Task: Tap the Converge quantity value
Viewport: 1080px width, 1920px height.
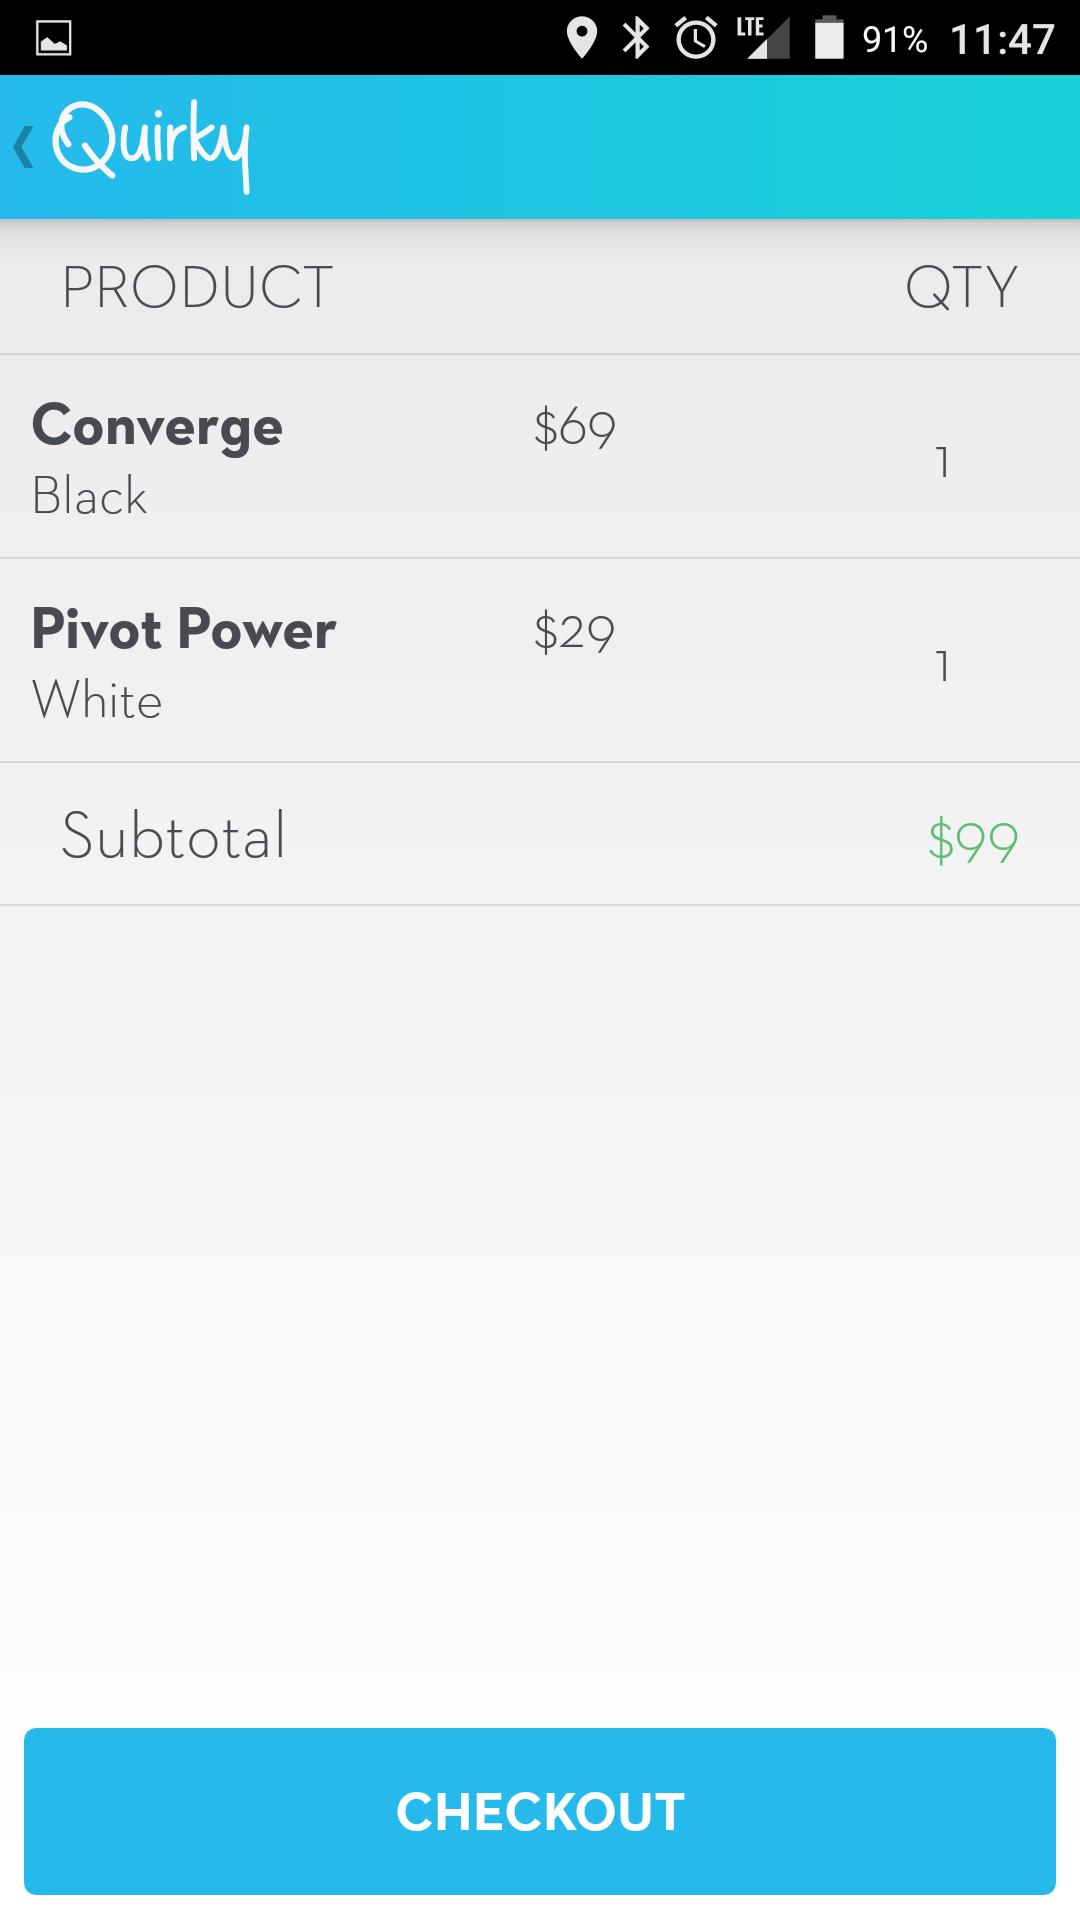Action: point(942,462)
